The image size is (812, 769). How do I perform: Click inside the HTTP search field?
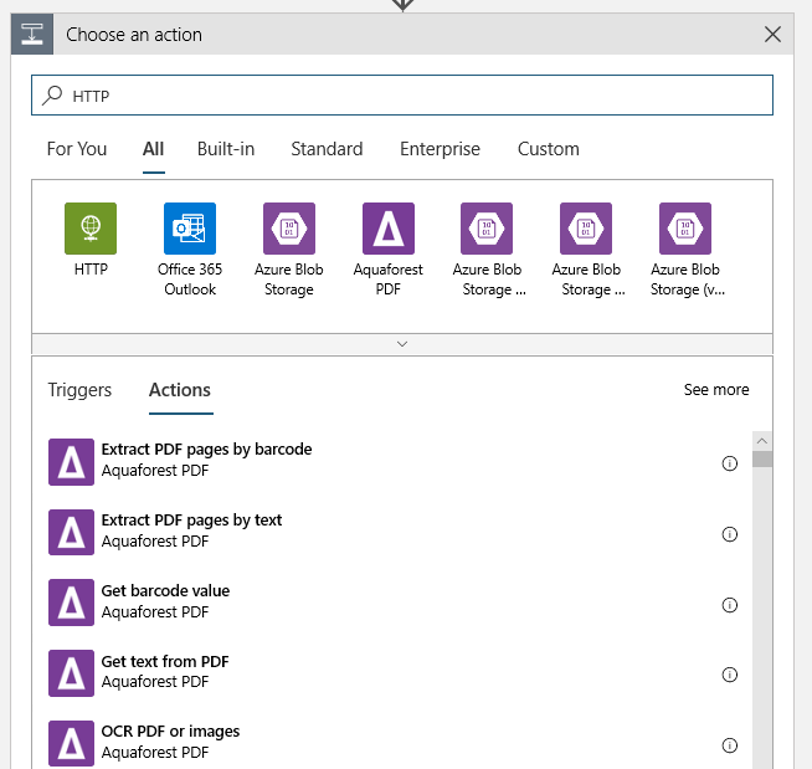click(x=300, y=94)
